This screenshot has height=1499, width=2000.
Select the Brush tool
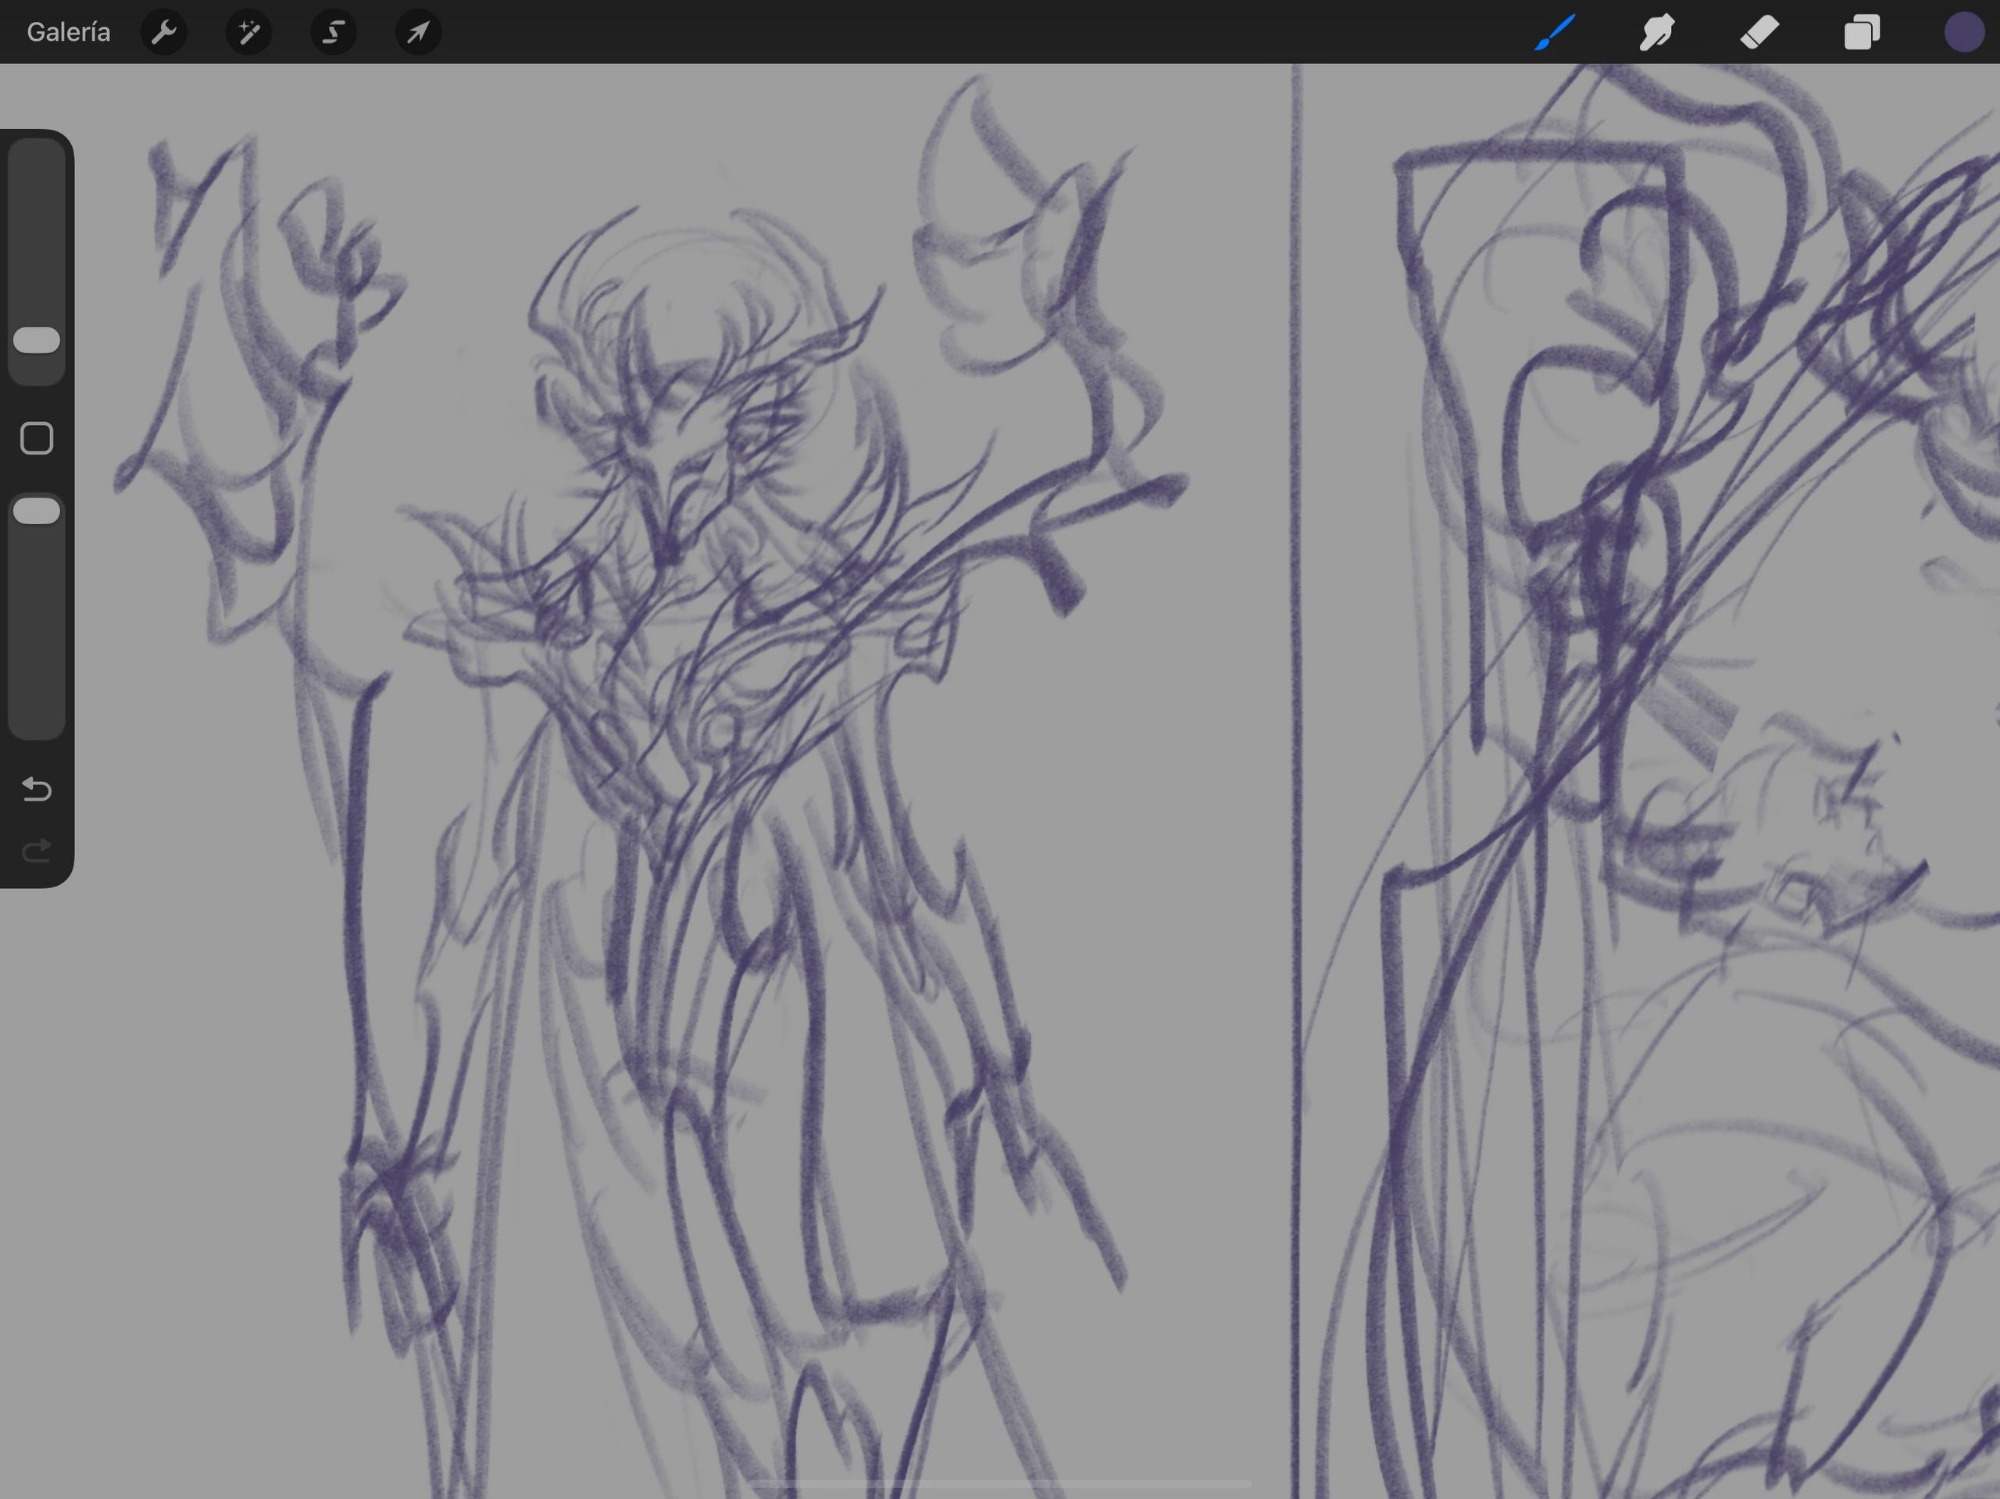(x=1555, y=32)
